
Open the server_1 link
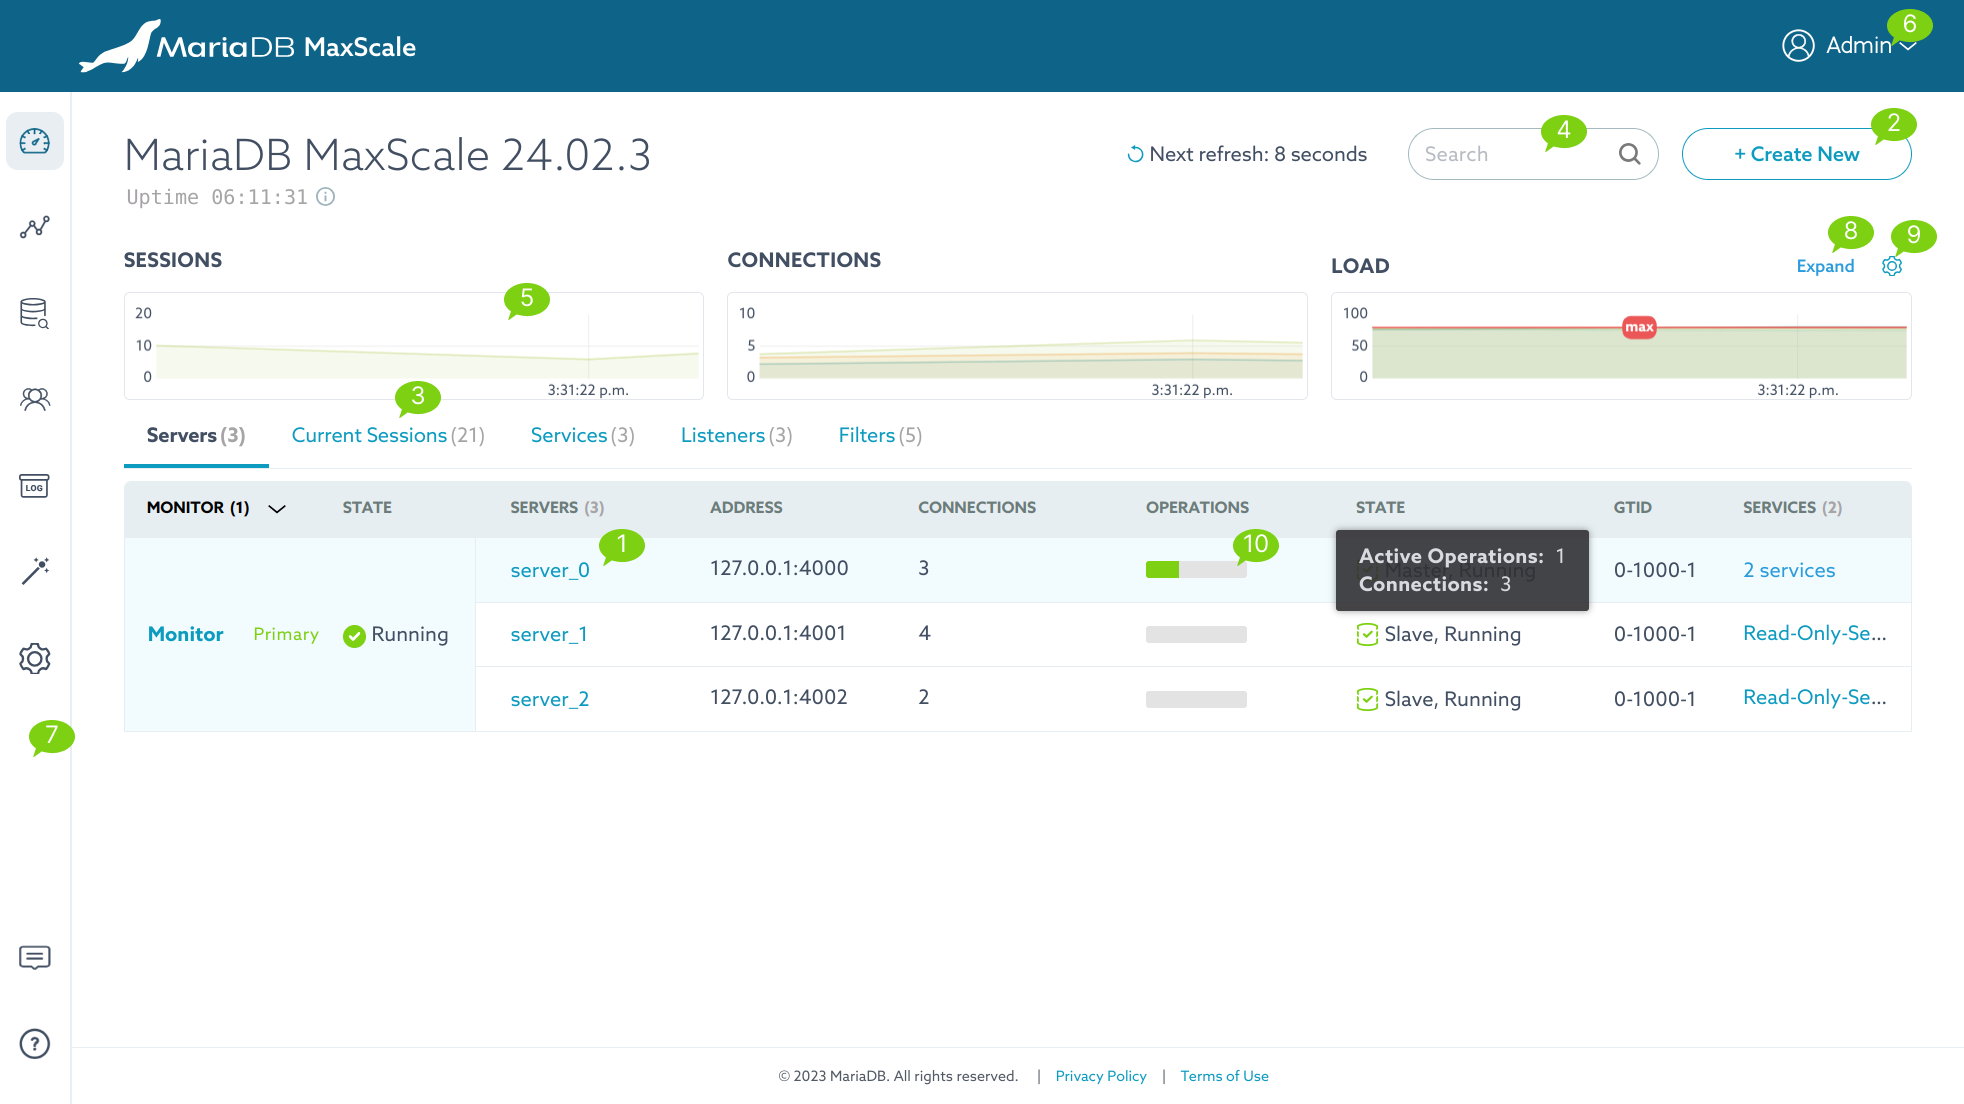pyautogui.click(x=549, y=635)
